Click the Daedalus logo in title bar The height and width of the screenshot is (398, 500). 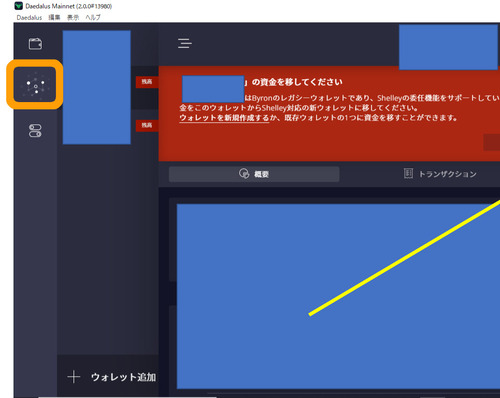pos(19,6)
